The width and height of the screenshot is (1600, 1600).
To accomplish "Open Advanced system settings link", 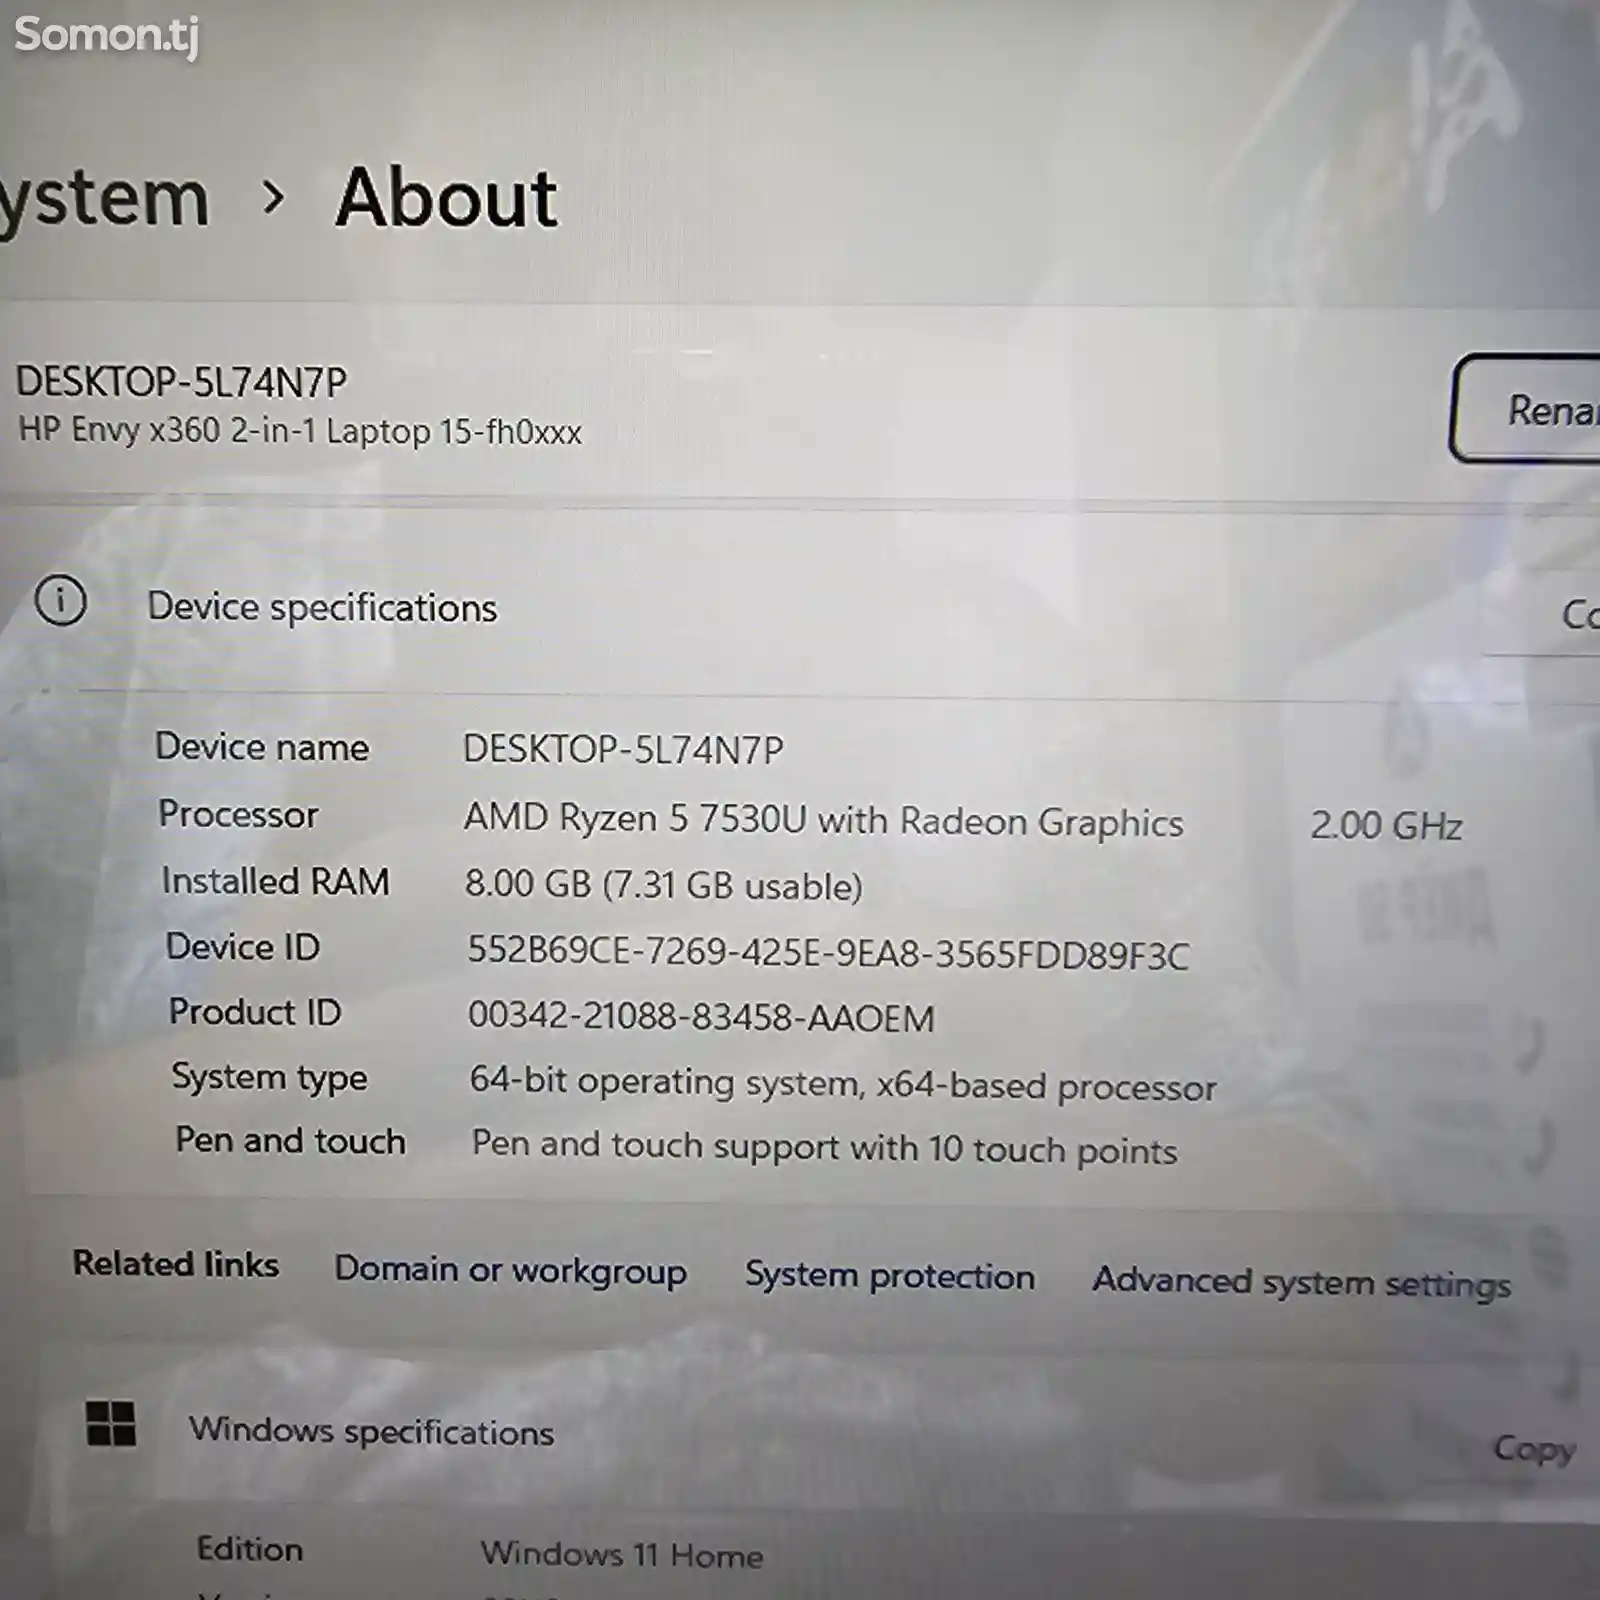I will [1301, 1282].
